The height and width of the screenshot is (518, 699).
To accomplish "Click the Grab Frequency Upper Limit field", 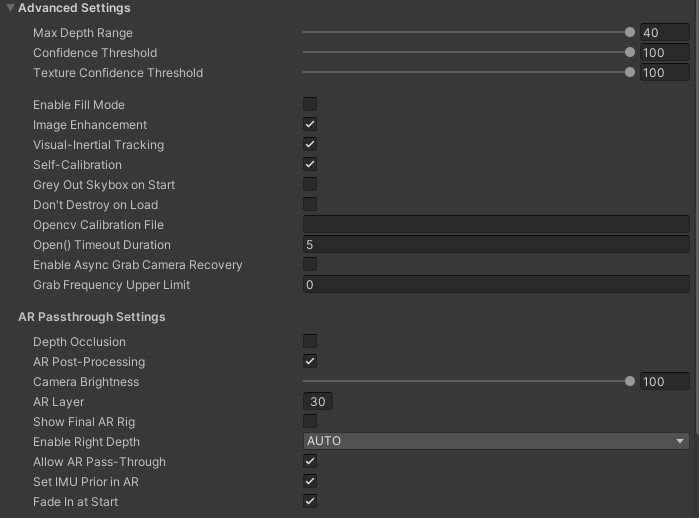I will click(496, 284).
